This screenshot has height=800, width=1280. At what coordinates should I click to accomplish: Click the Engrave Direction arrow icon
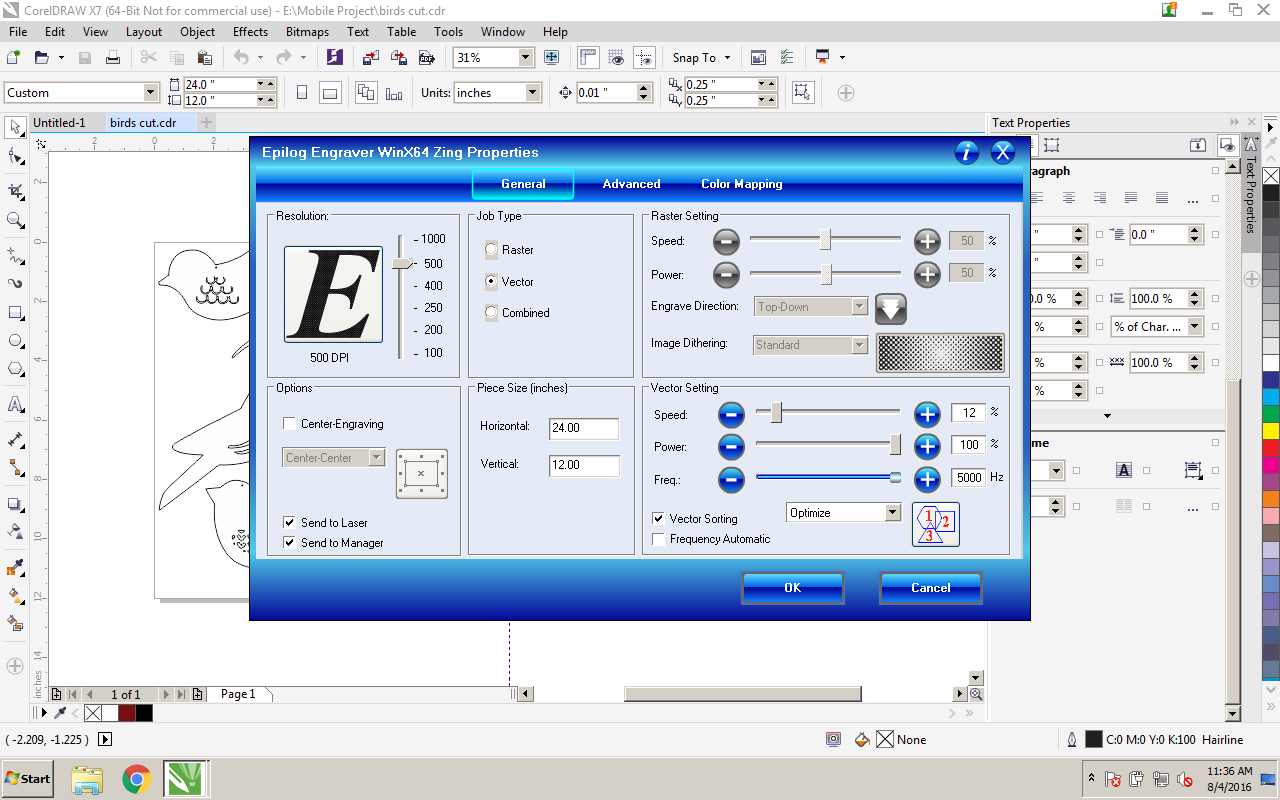890,308
